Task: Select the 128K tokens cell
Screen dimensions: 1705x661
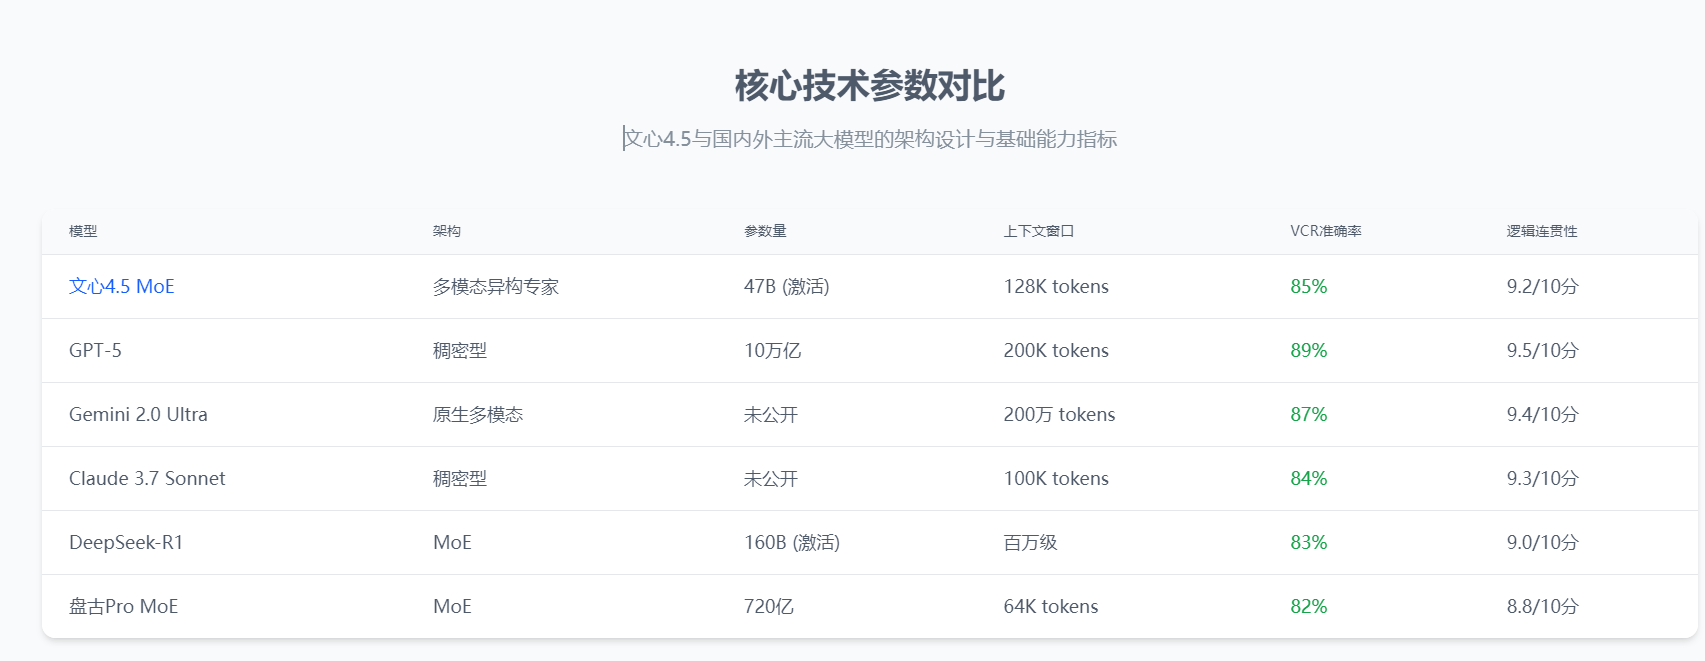Action: 1056,286
